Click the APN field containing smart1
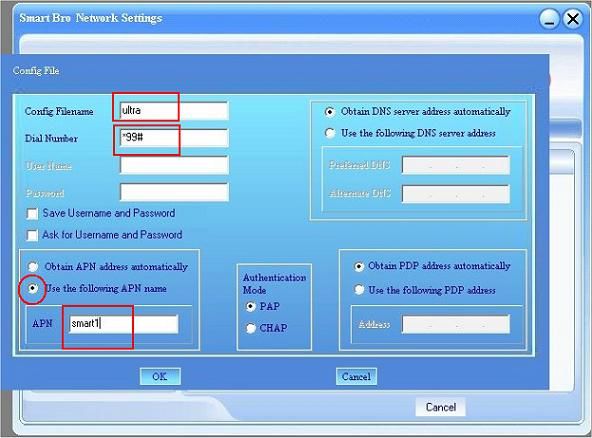Screen dimensions: 592x438 tap(124, 324)
